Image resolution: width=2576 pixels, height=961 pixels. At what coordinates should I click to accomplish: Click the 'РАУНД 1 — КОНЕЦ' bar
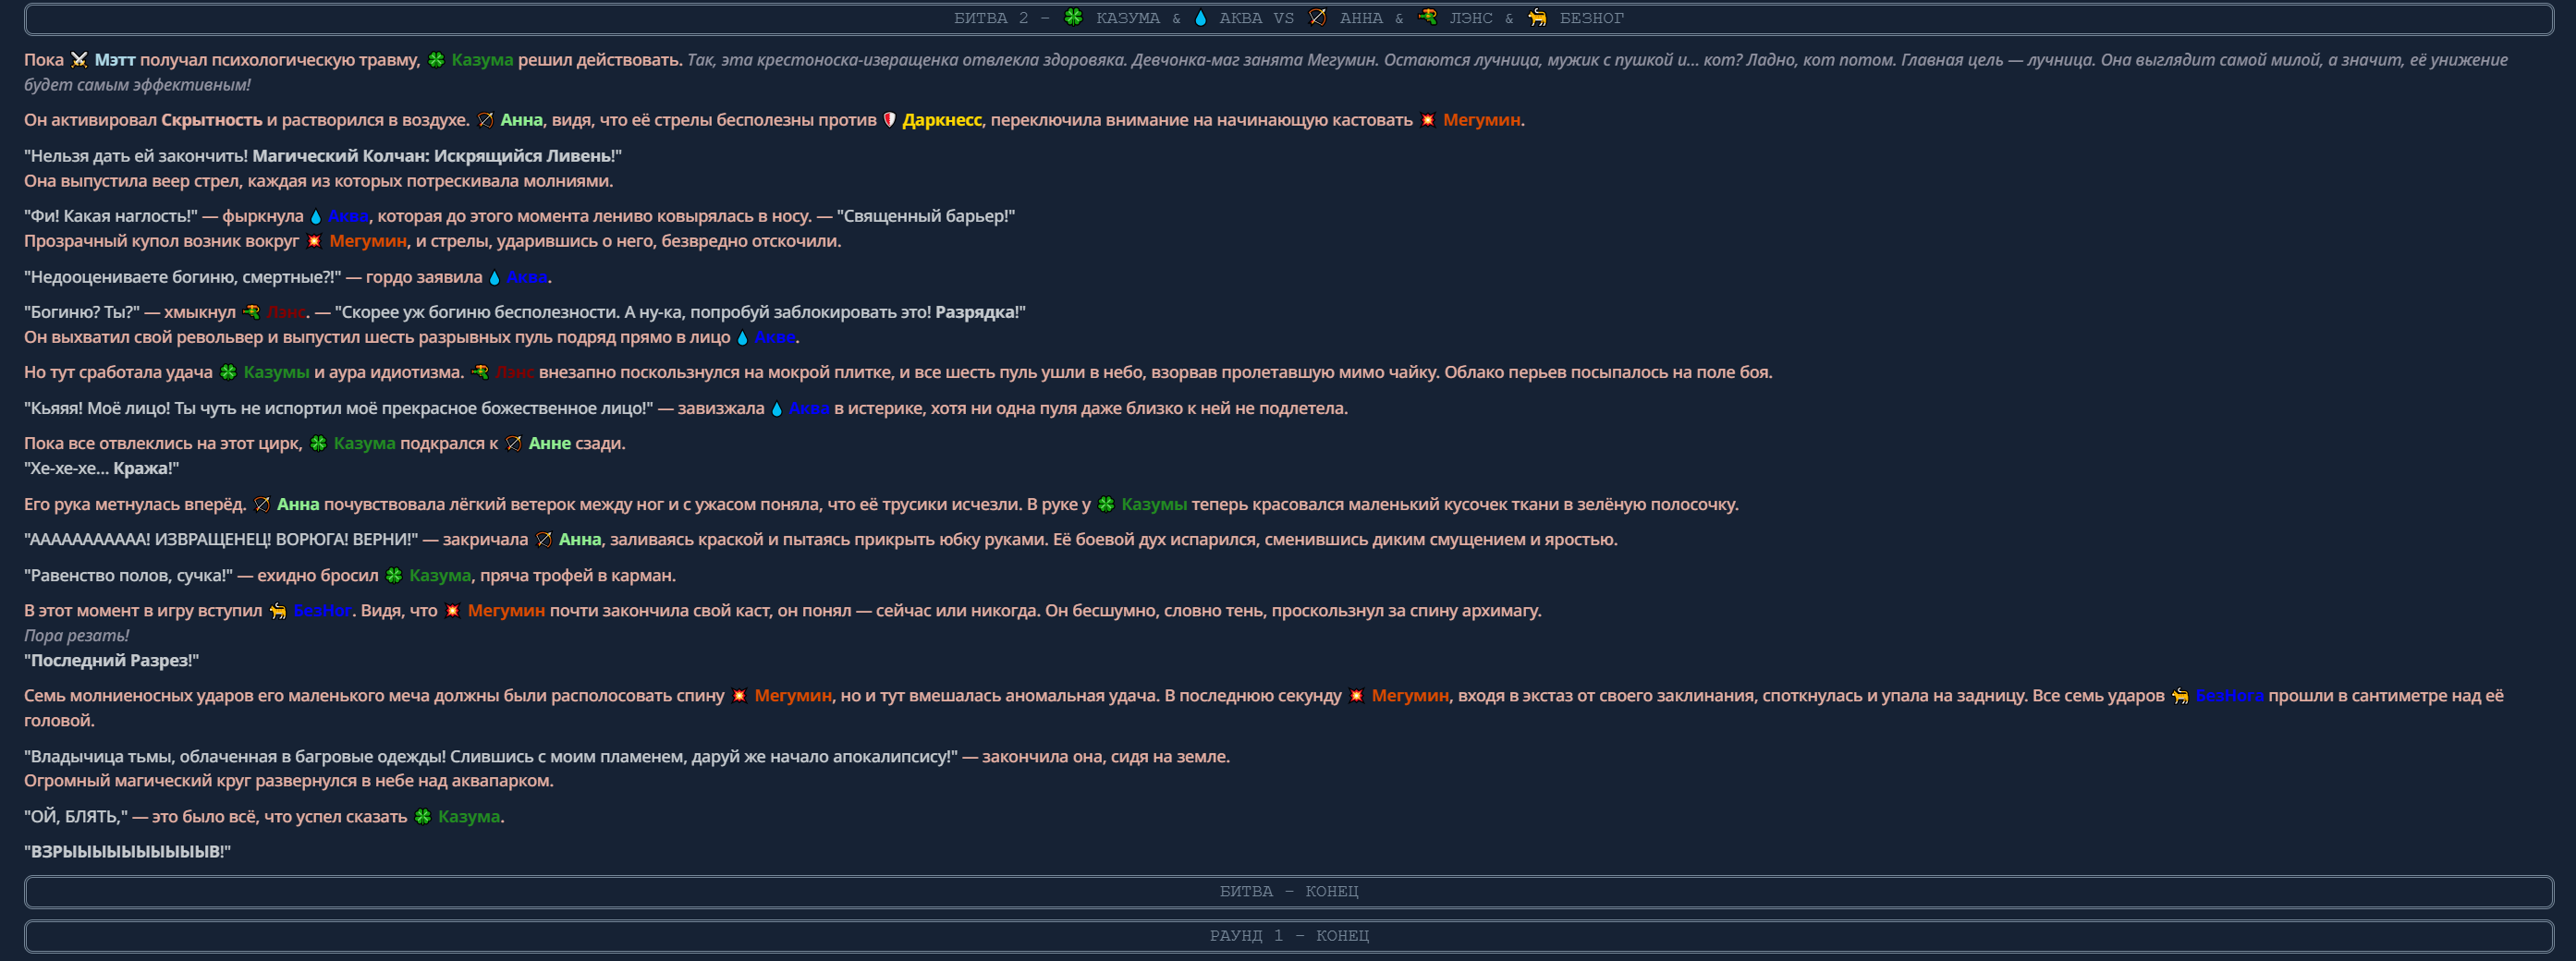point(1288,935)
